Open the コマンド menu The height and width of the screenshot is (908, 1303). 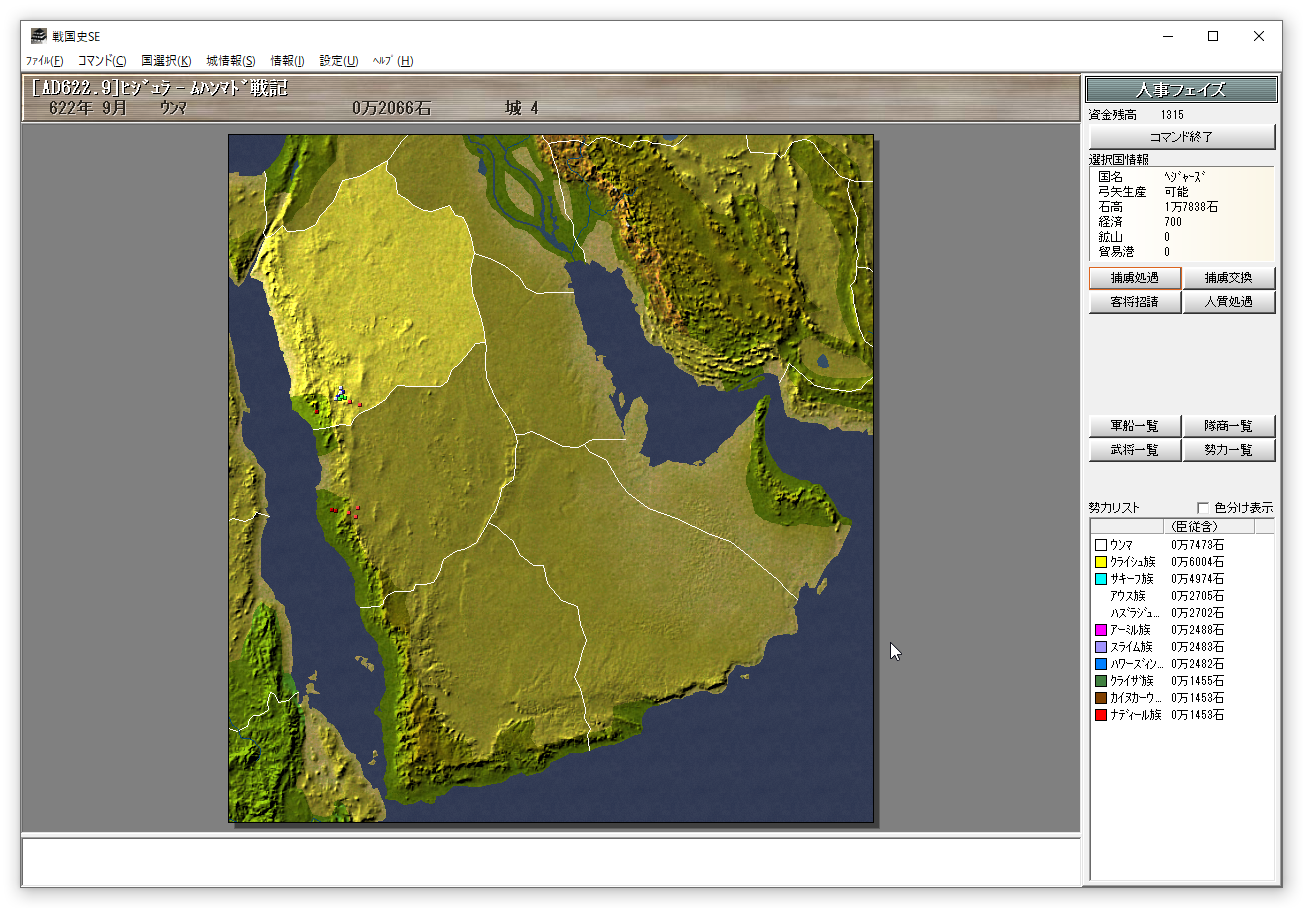tap(102, 61)
